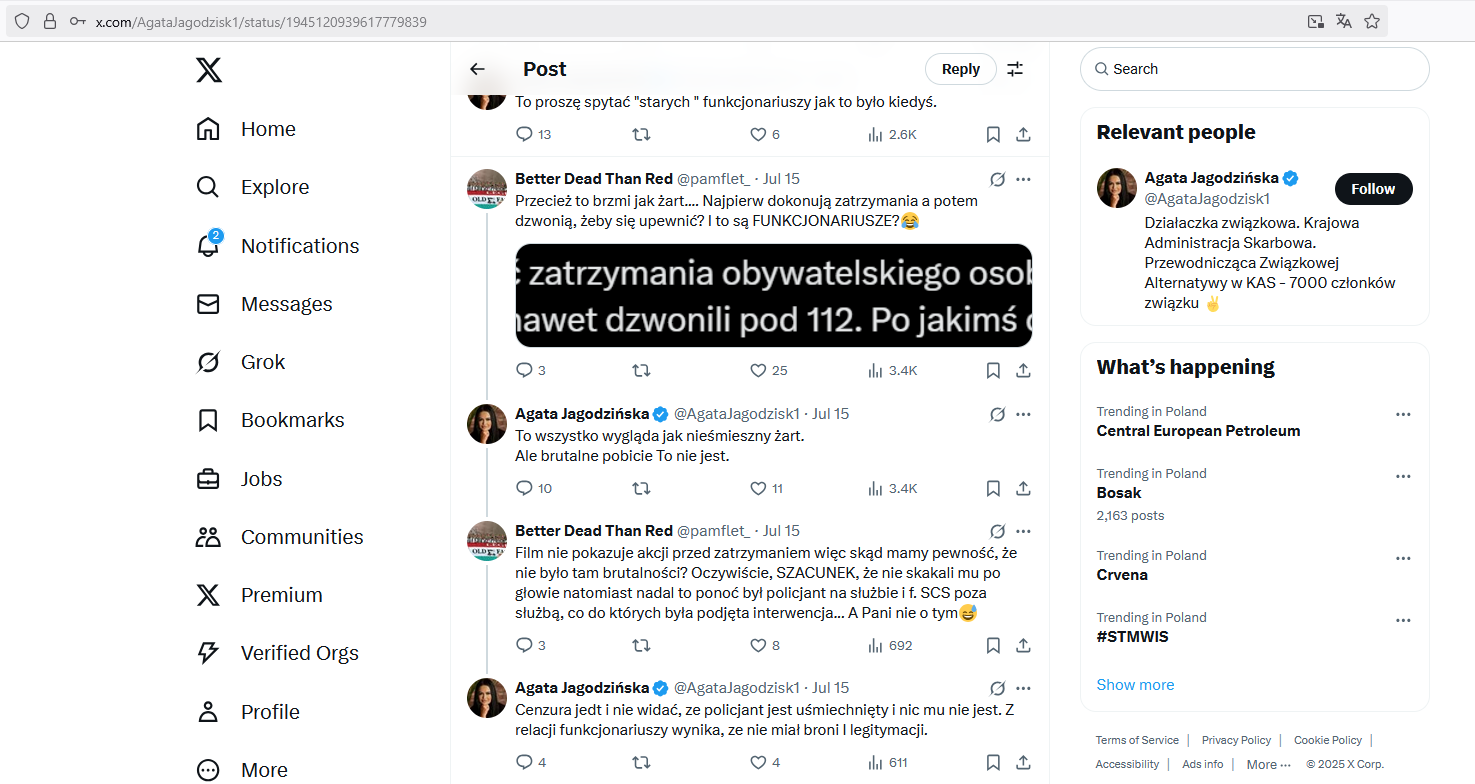The width and height of the screenshot is (1475, 784).
Task: Click Show more under What's happening
Action: (x=1135, y=685)
